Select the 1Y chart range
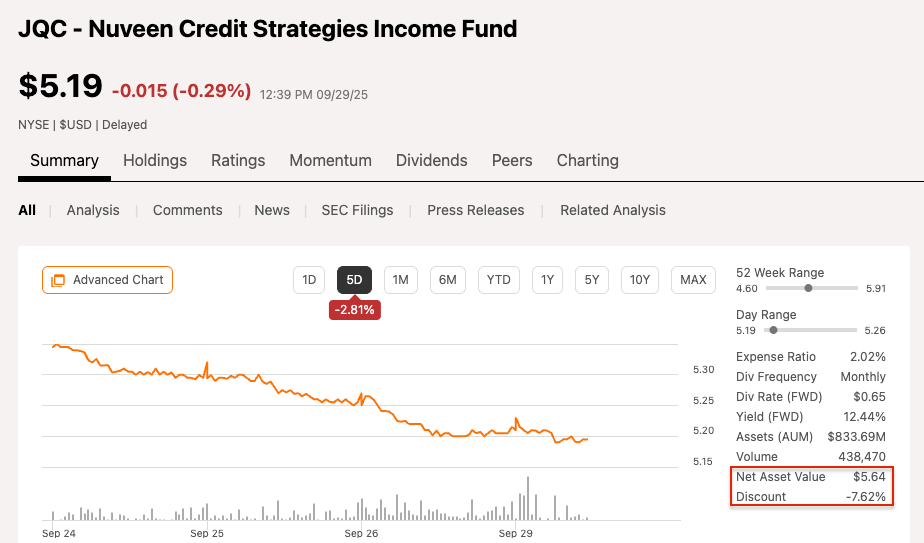 [x=547, y=280]
